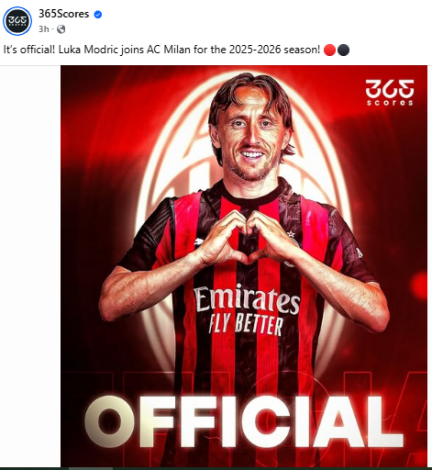Click the globe public audience icon
The height and width of the screenshot is (470, 432).
[x=61, y=29]
